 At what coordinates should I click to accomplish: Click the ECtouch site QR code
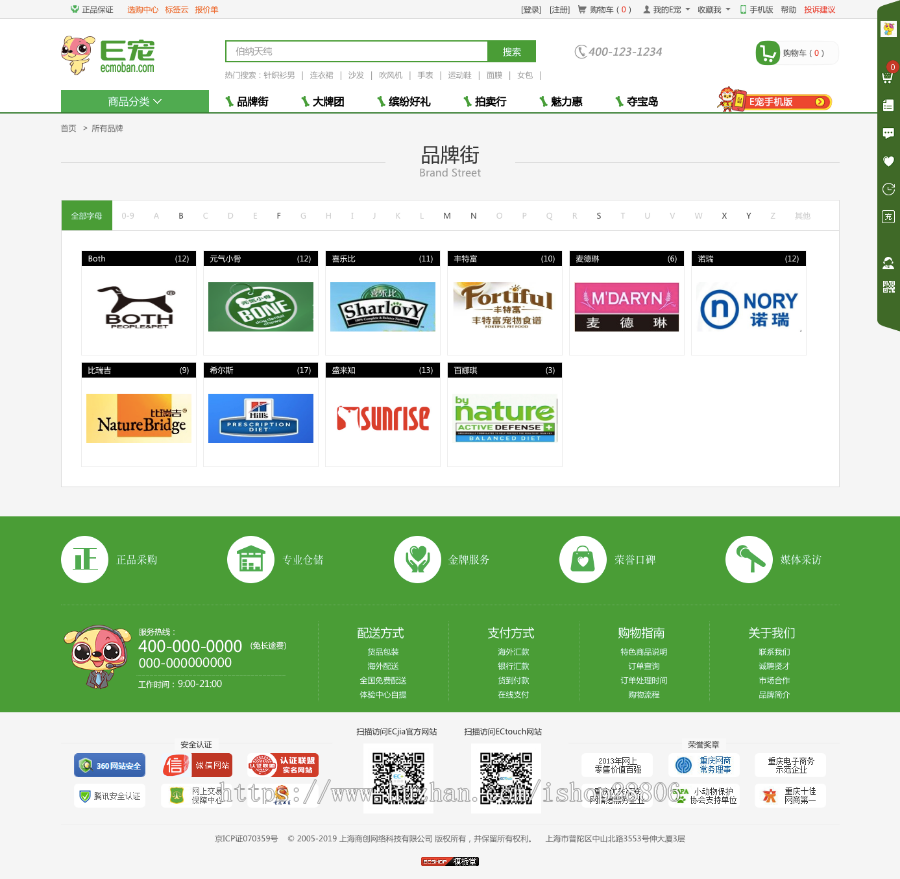click(506, 779)
